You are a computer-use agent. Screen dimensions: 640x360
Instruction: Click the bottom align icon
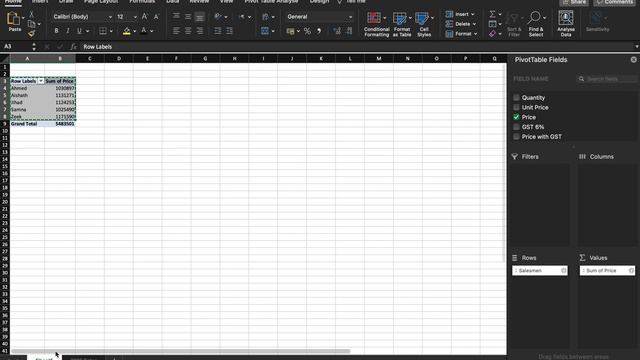tap(200, 16)
